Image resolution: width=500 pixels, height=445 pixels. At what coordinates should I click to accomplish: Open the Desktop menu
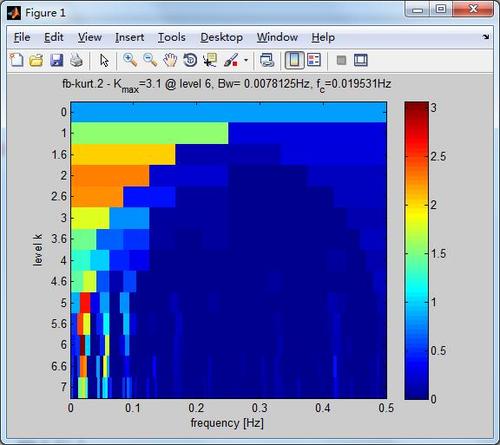tap(221, 37)
